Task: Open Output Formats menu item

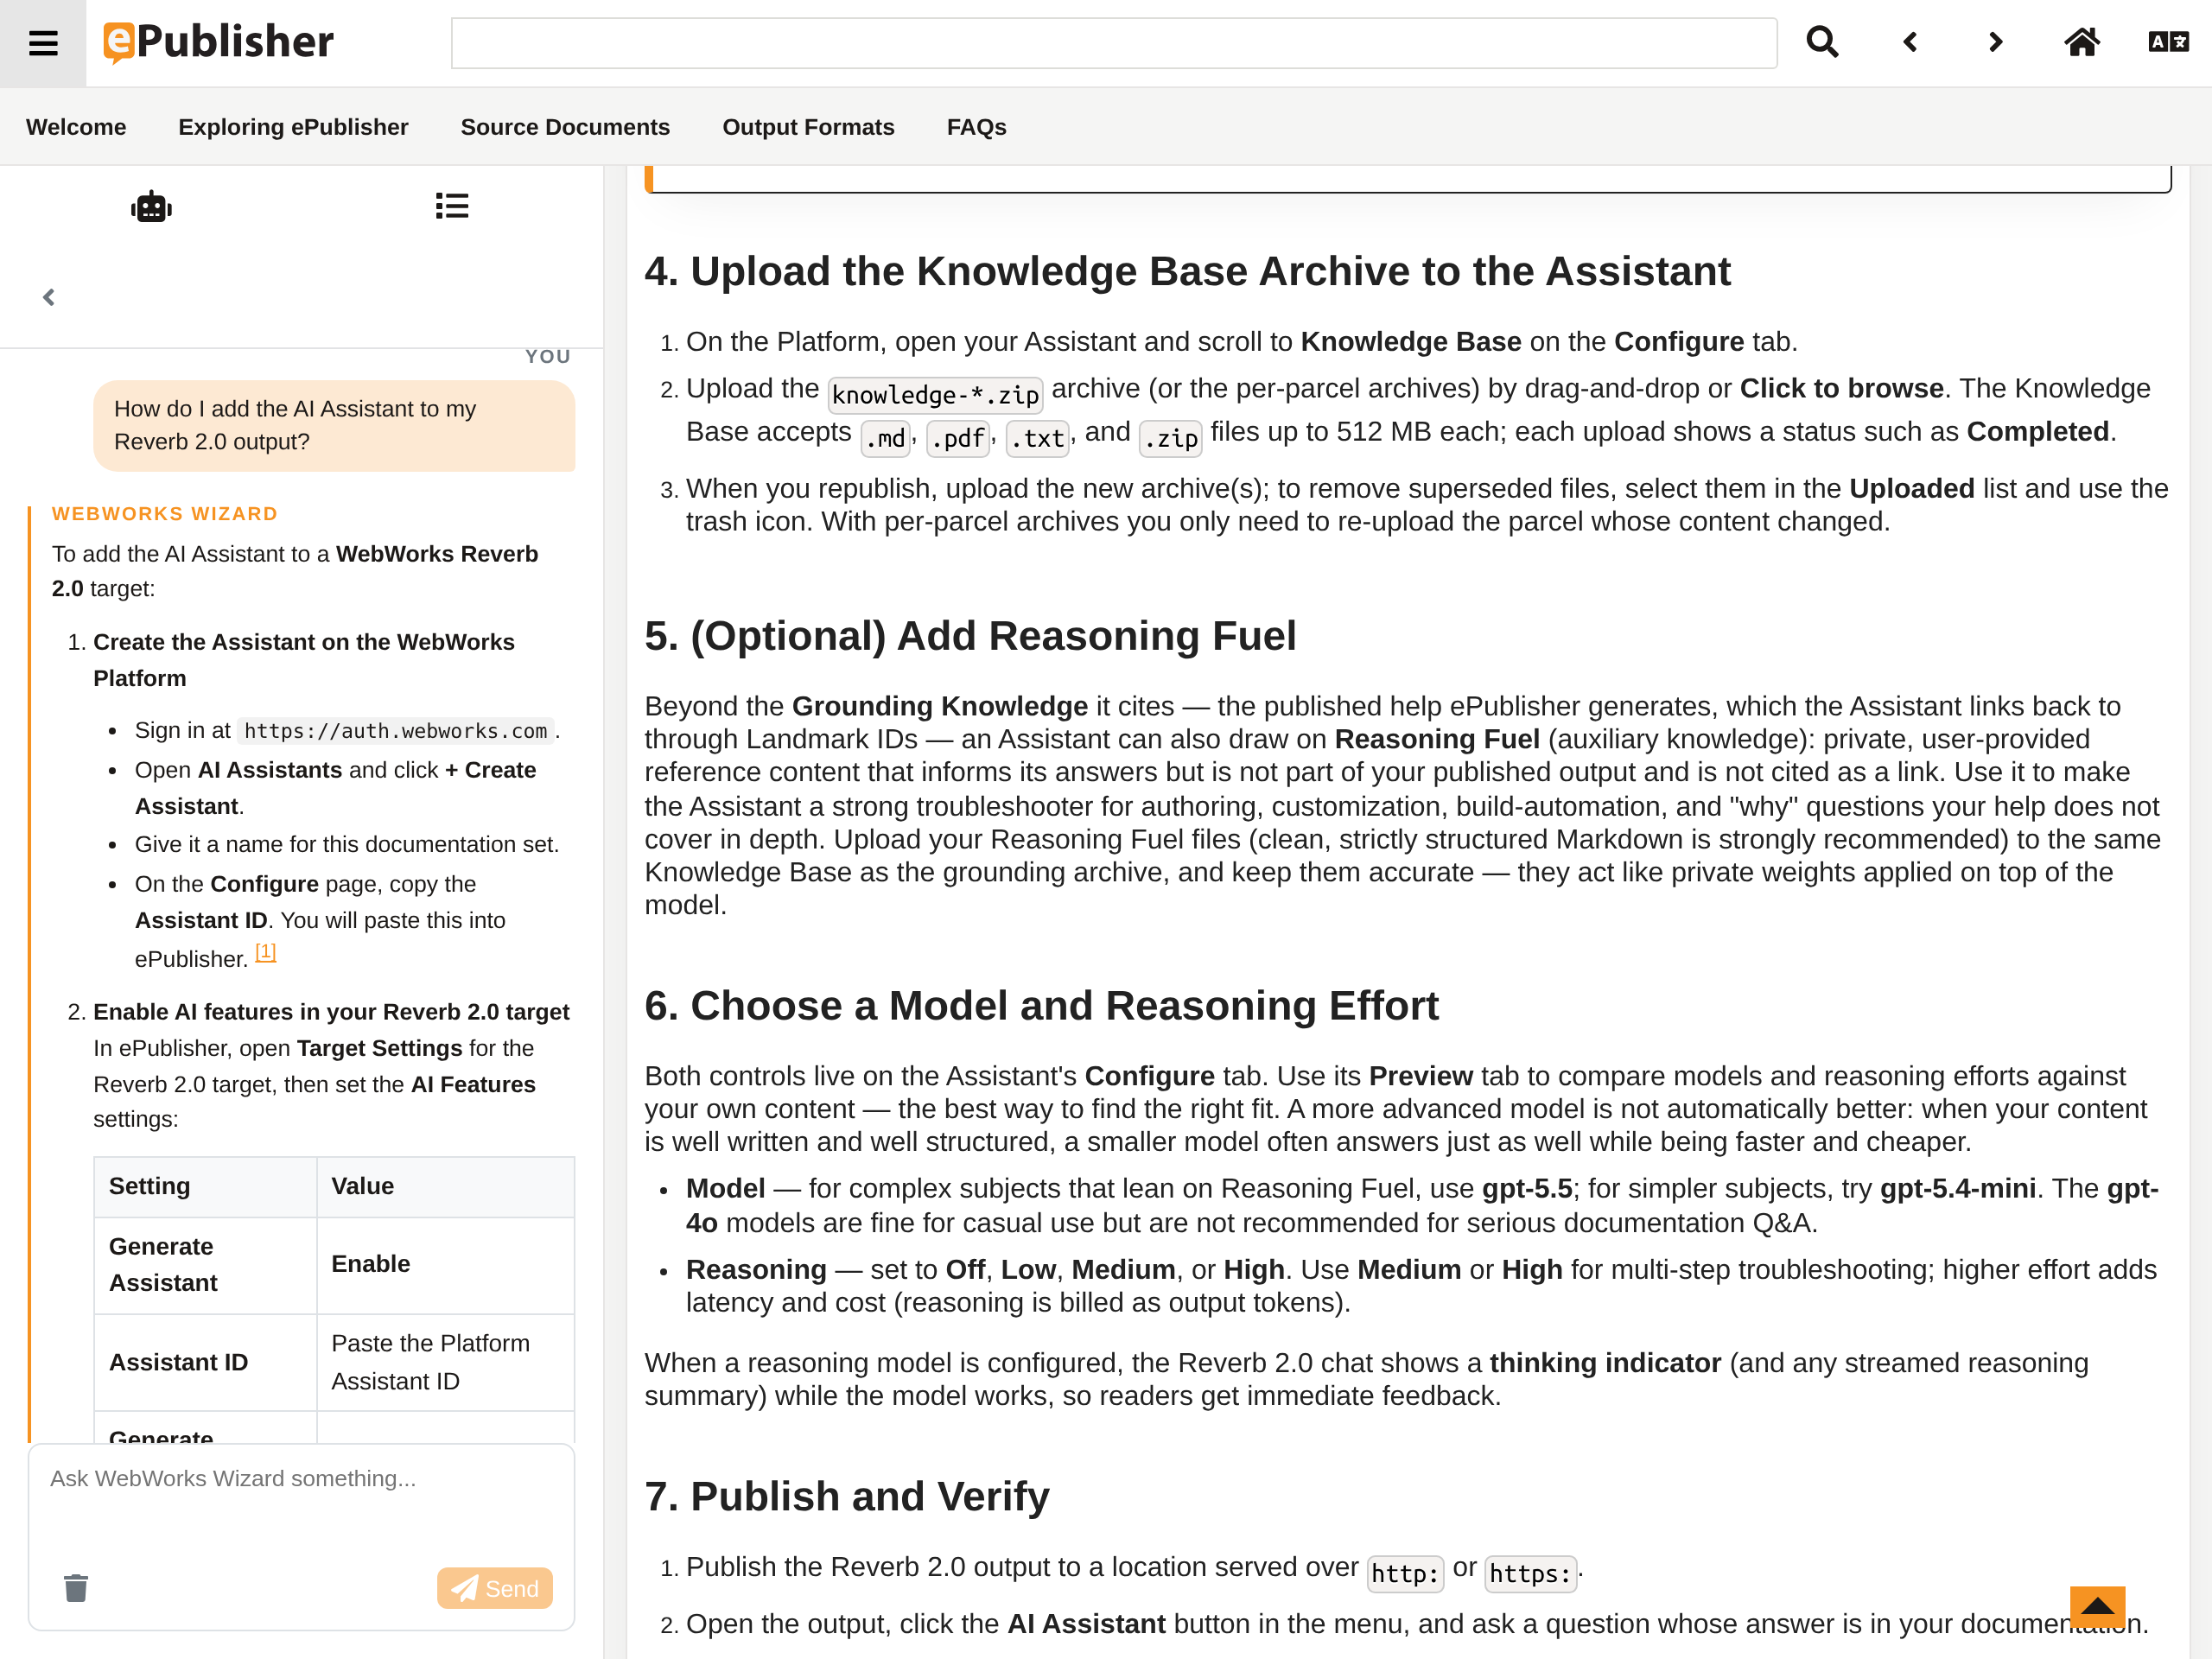Action: [808, 127]
